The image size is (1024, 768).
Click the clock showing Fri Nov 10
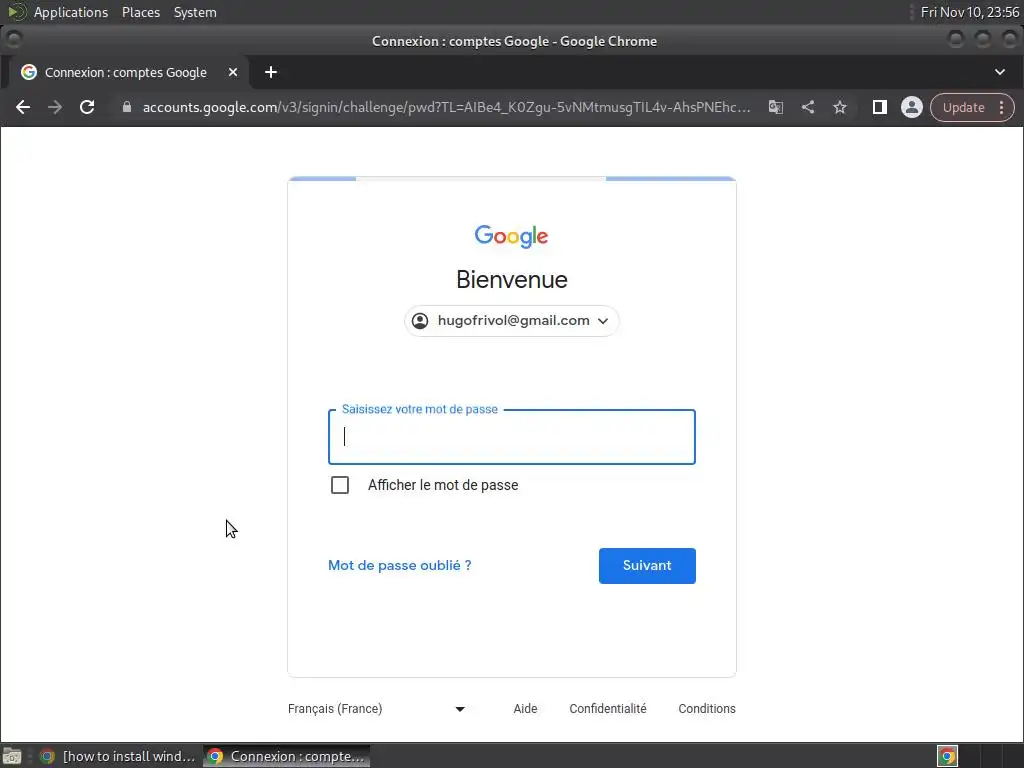pos(969,12)
